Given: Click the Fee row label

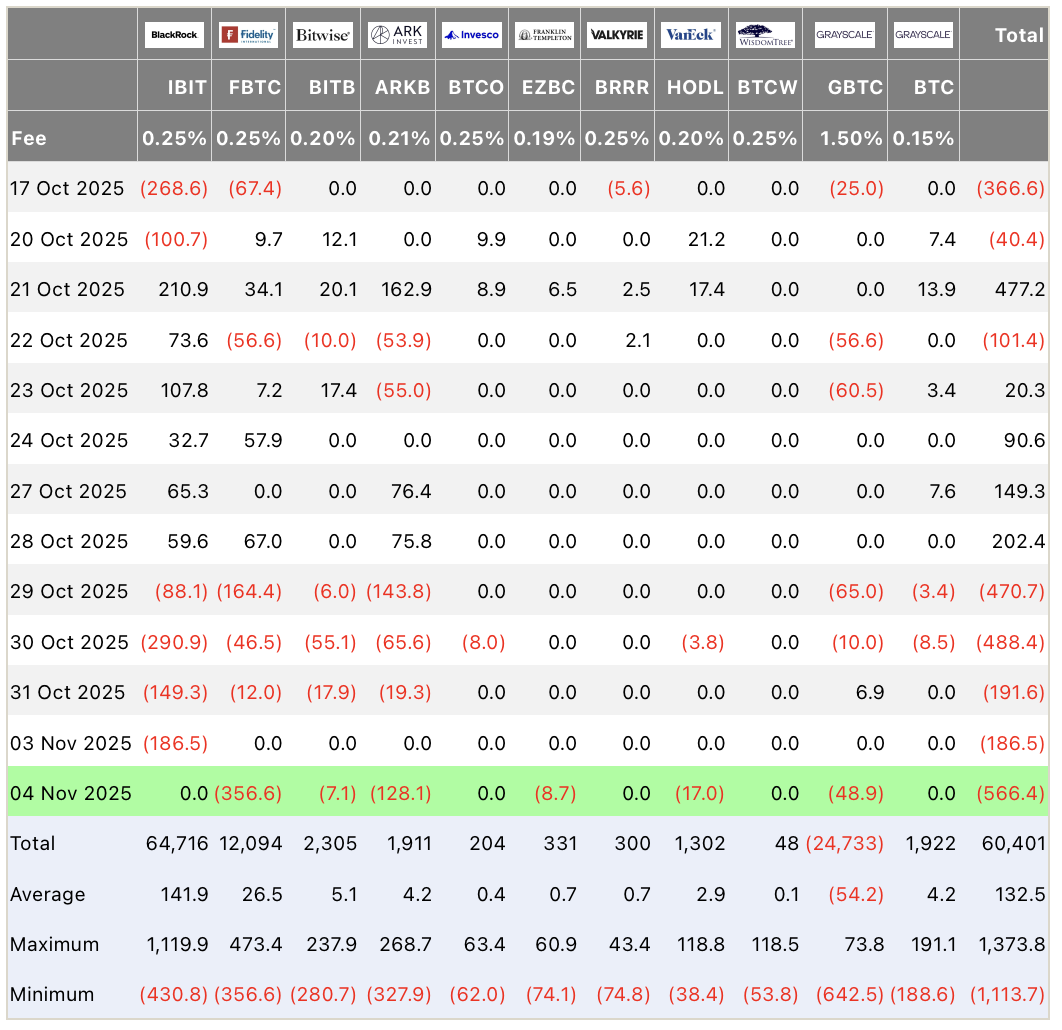Looking at the screenshot, I should (29, 138).
